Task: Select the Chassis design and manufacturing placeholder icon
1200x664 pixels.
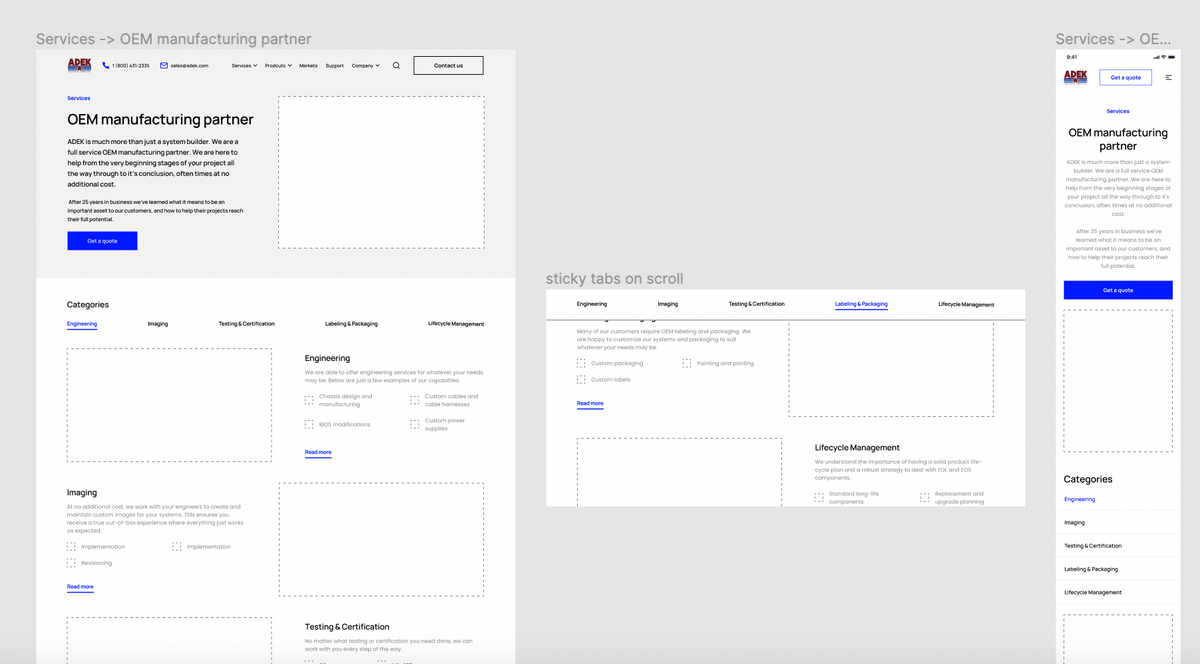Action: (309, 400)
